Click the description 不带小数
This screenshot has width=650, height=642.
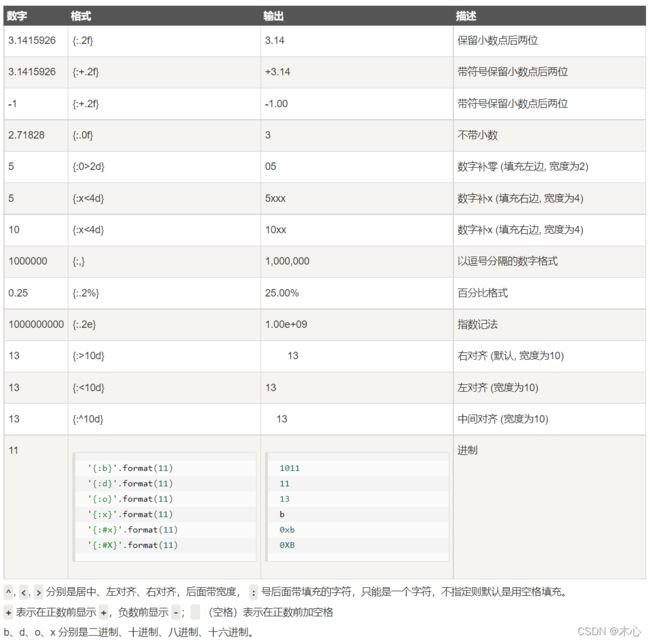[477, 135]
